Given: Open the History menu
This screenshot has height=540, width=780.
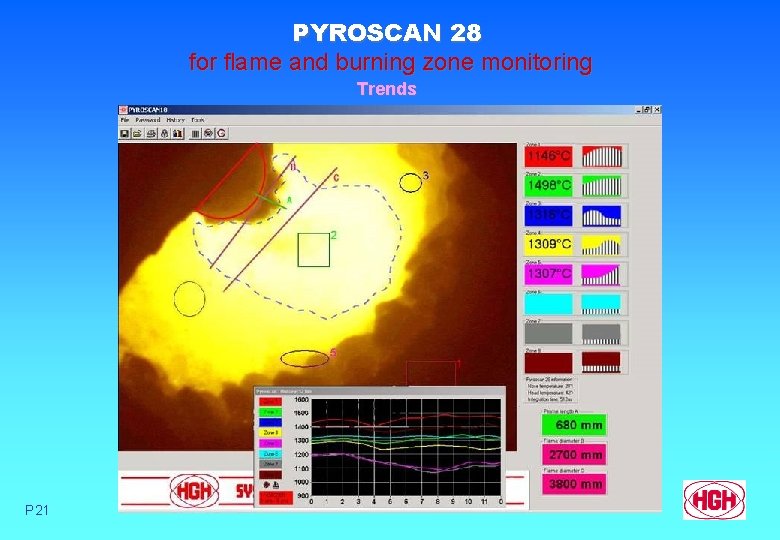Looking at the screenshot, I should tap(176, 120).
